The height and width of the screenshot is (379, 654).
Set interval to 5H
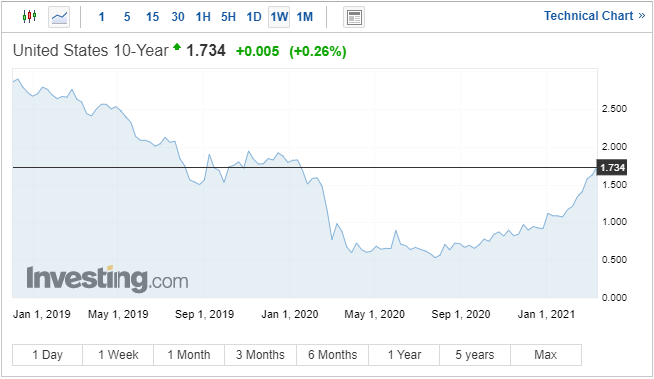click(x=228, y=17)
